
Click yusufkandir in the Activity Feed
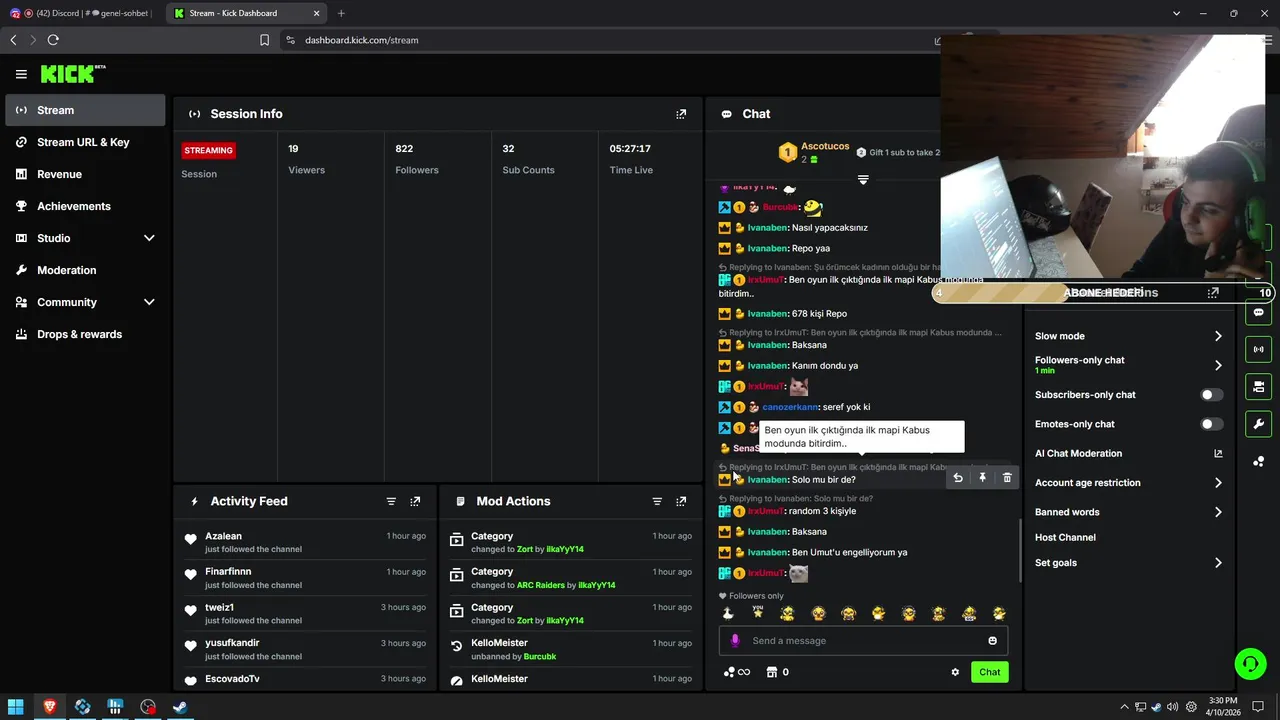click(x=232, y=643)
